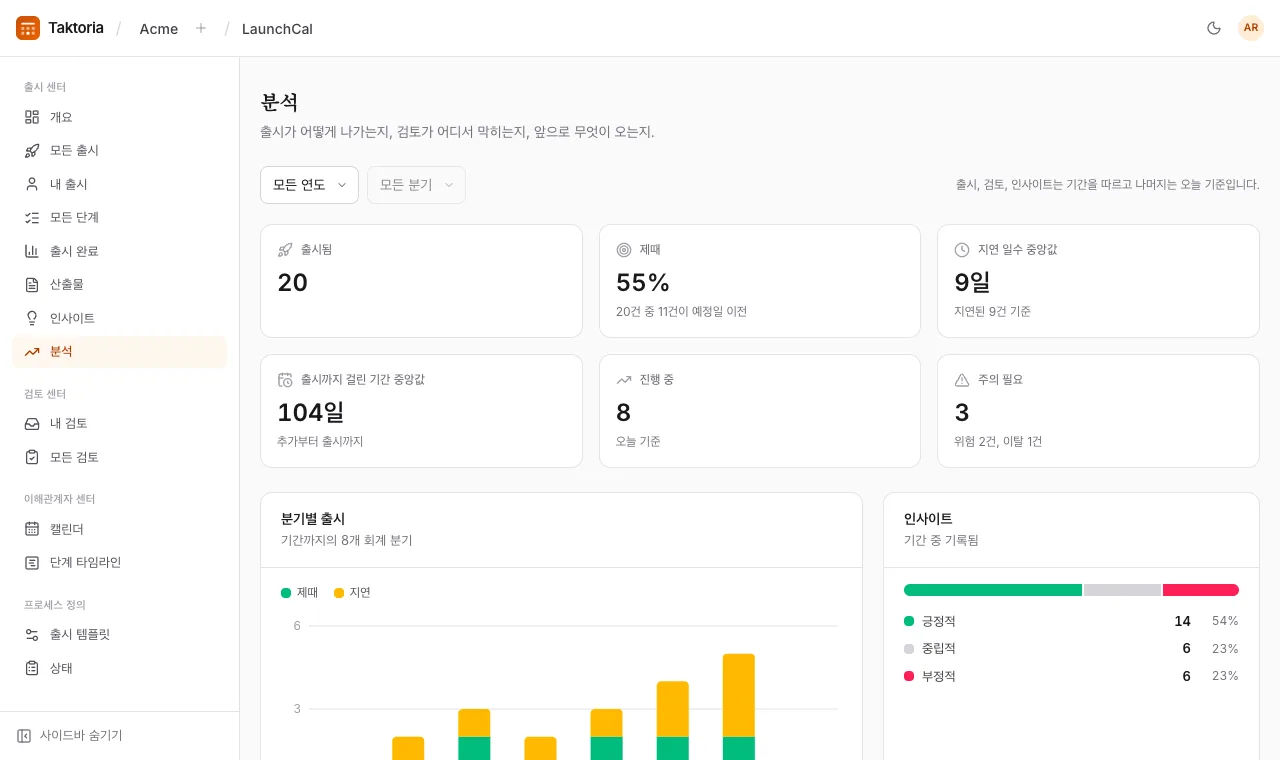Open the 캘린더 page
The image size is (1280, 760).
[x=119, y=529]
